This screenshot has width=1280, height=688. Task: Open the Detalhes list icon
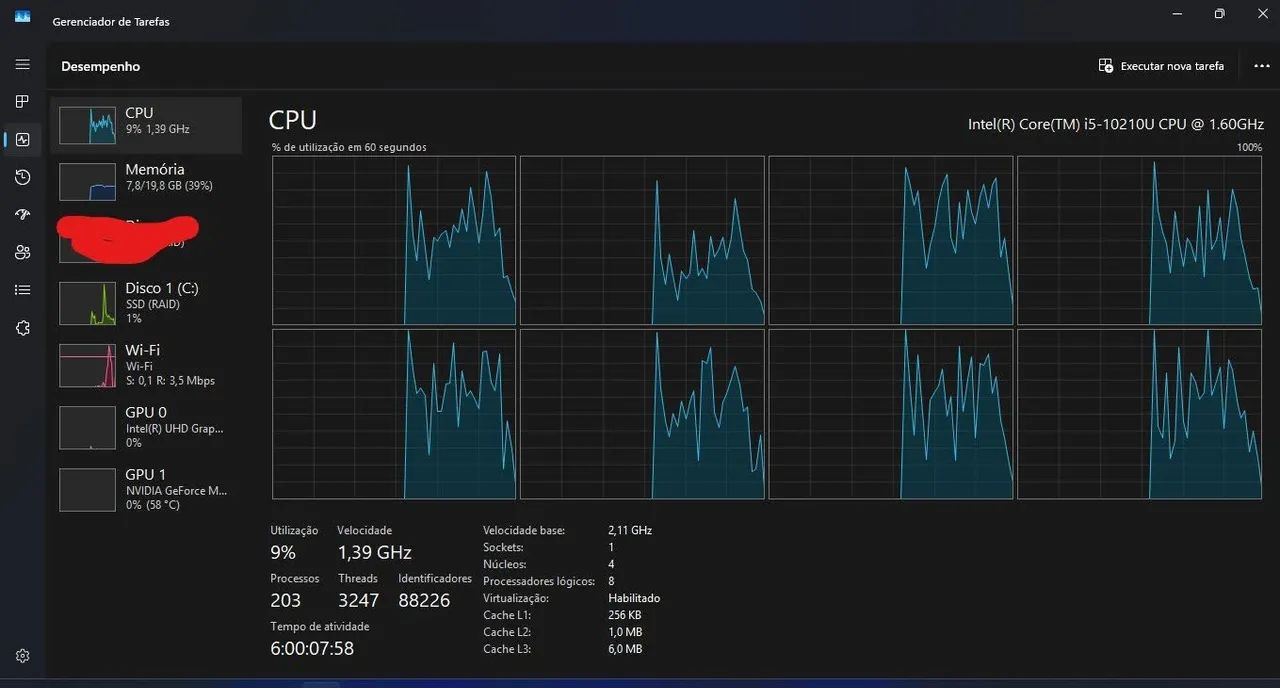coord(22,290)
